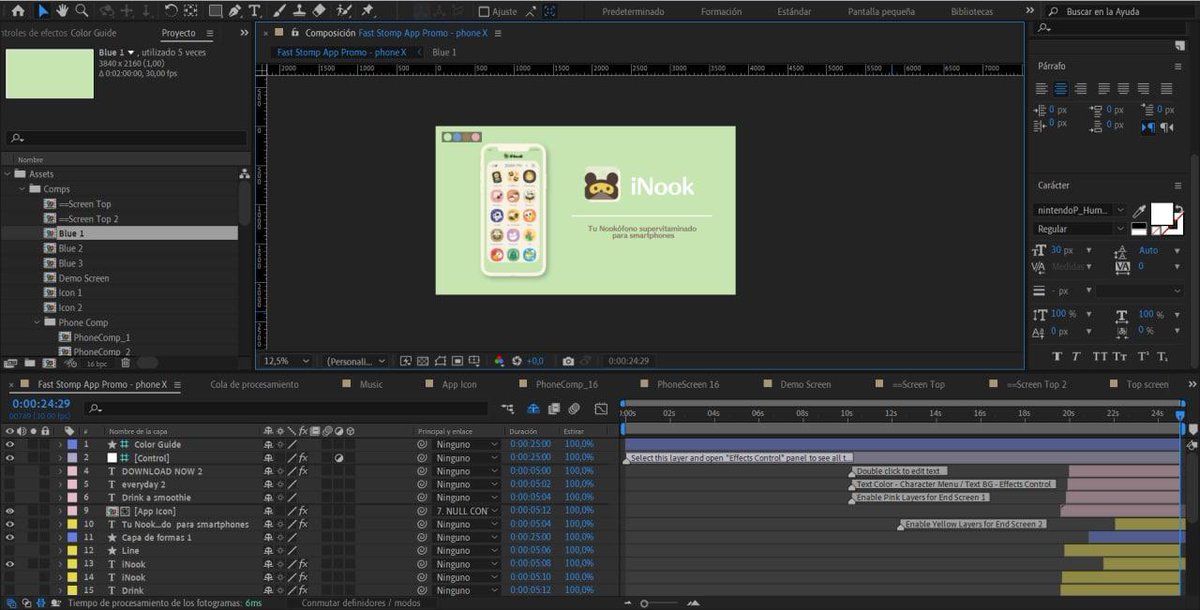Click the pink label of everyday 2
Image resolution: width=1200 pixels, height=610 pixels.
72,484
